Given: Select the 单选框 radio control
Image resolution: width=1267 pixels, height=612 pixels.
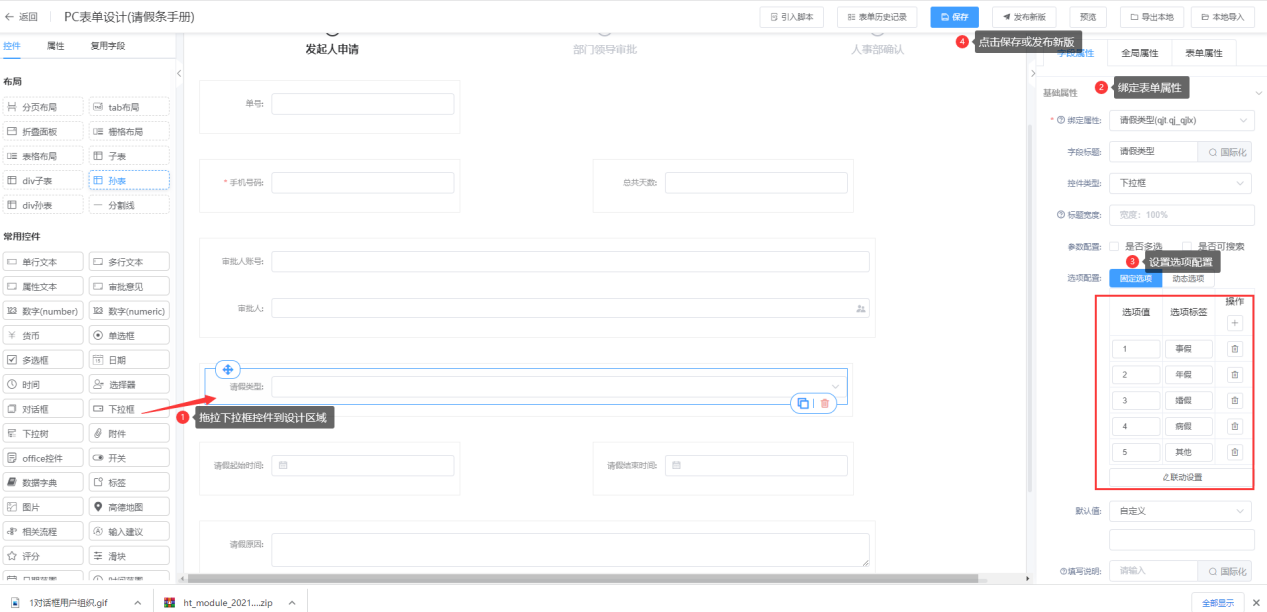Looking at the screenshot, I should click(x=129, y=335).
